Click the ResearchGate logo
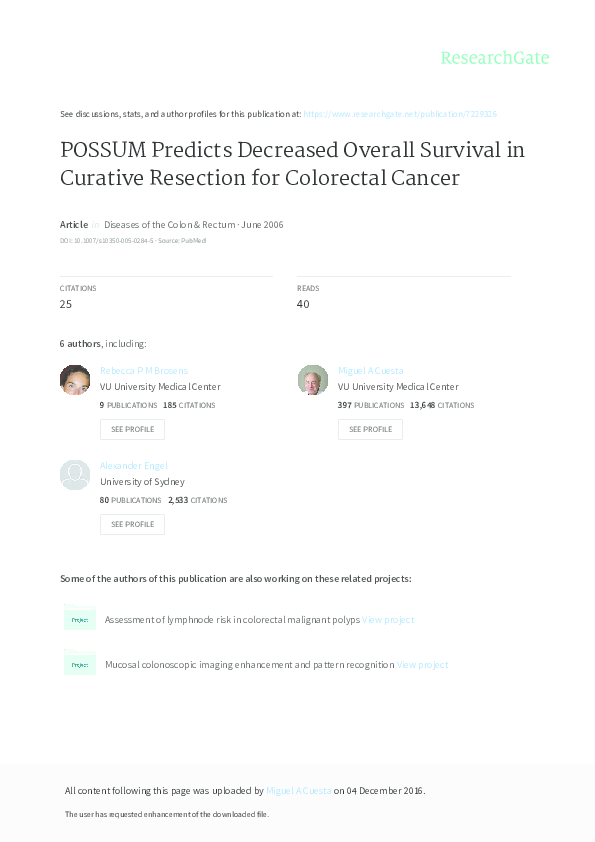 point(495,57)
